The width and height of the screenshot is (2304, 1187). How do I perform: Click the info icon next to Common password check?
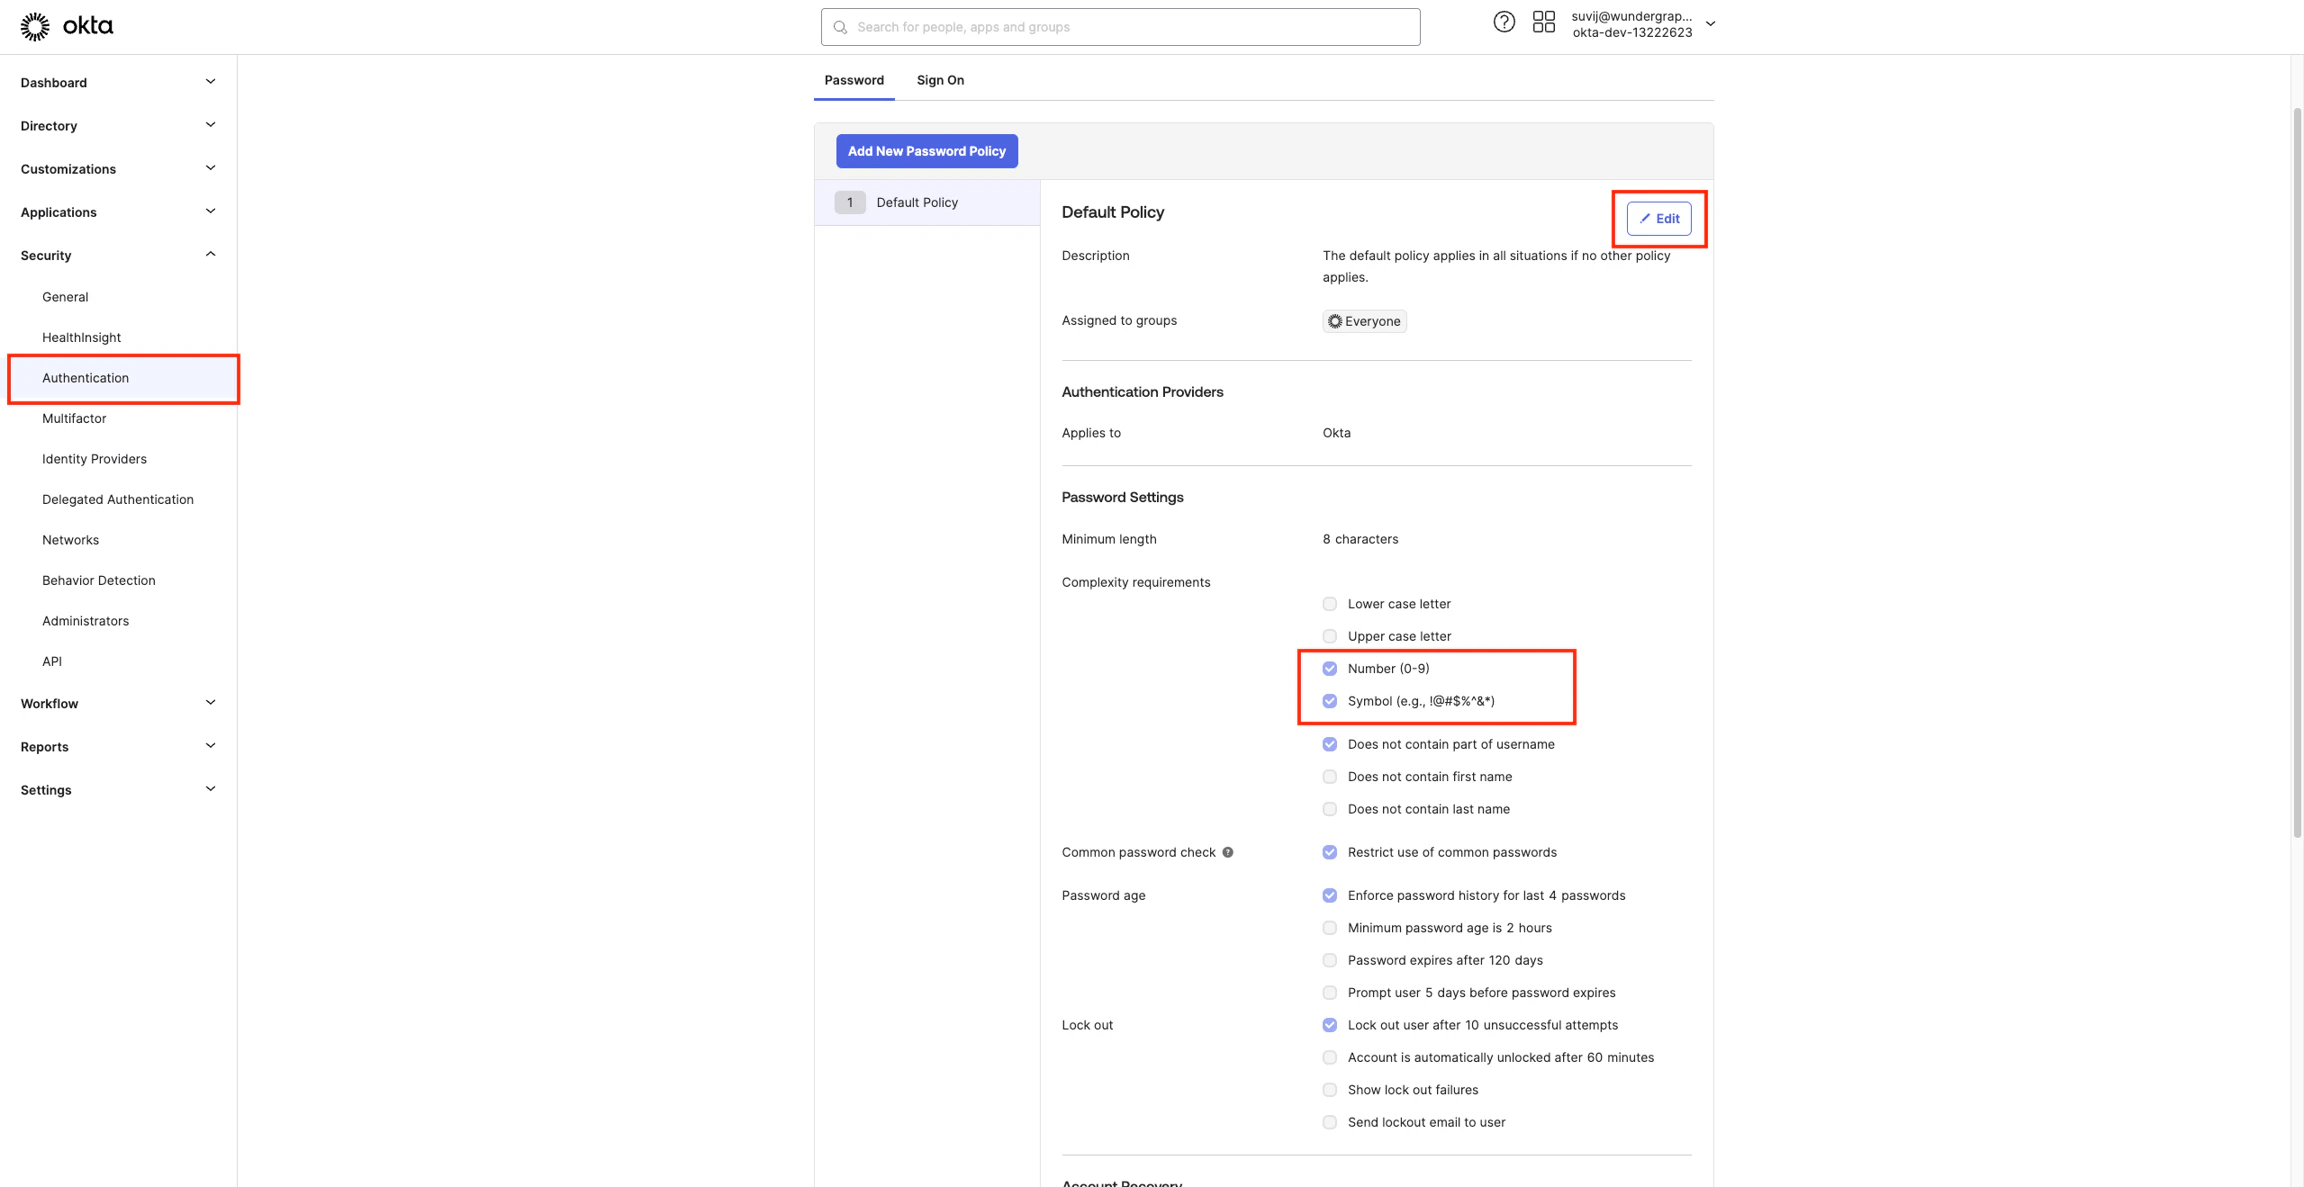pyautogui.click(x=1228, y=852)
